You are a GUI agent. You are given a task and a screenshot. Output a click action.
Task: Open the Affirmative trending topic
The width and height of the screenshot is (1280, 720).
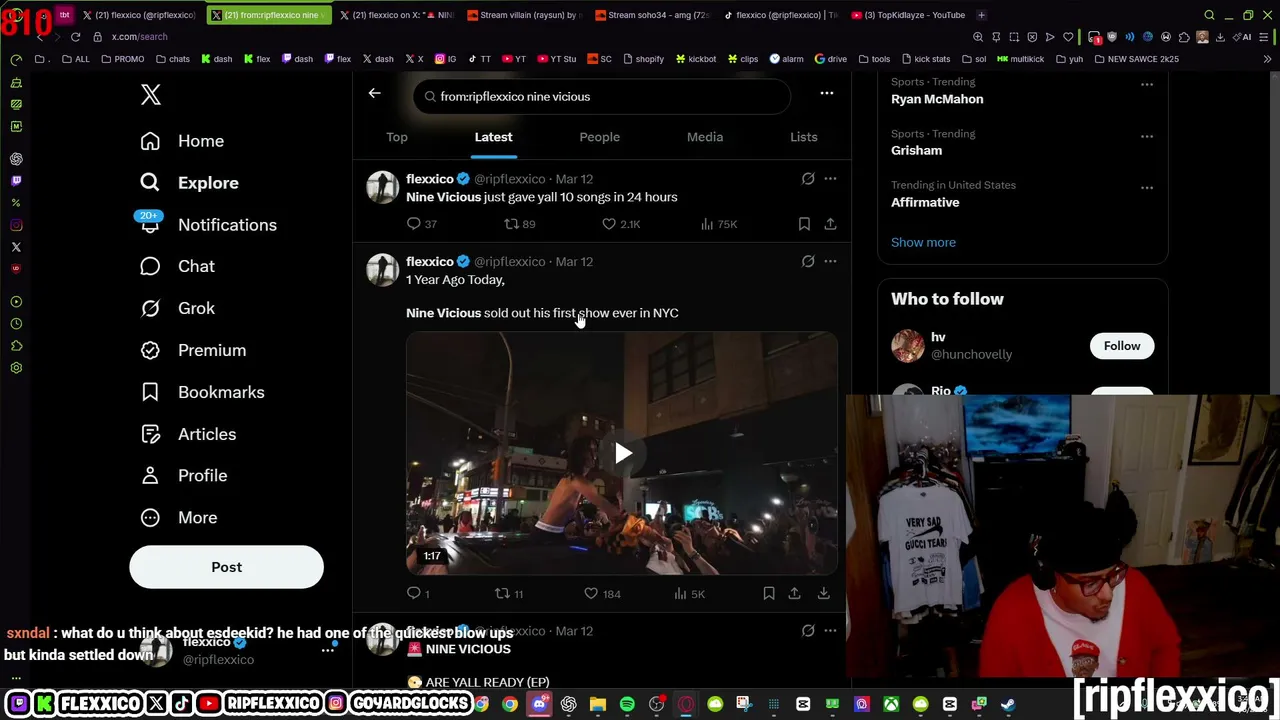[x=925, y=202]
